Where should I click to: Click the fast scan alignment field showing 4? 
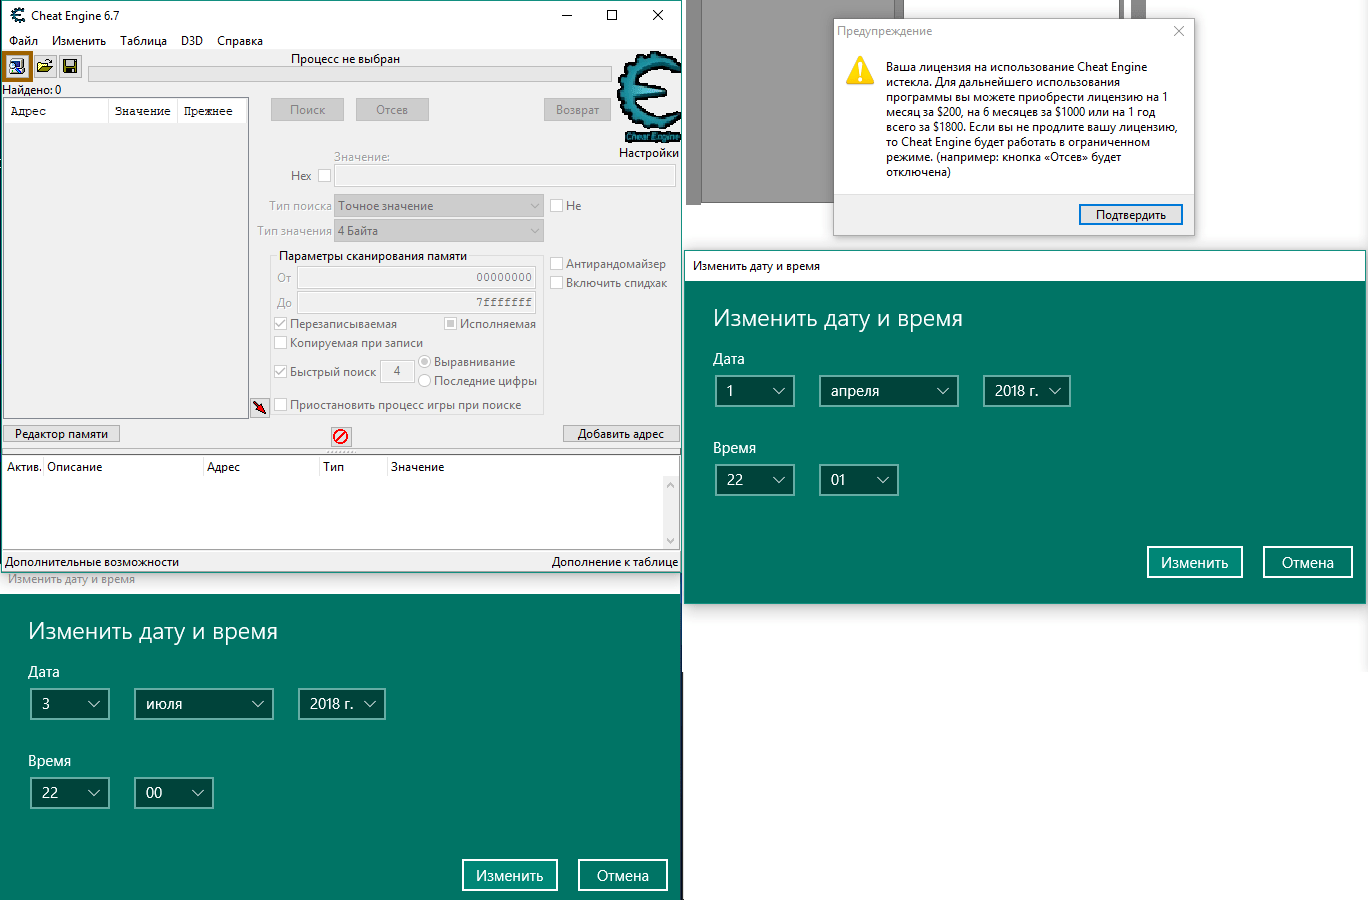tap(397, 371)
